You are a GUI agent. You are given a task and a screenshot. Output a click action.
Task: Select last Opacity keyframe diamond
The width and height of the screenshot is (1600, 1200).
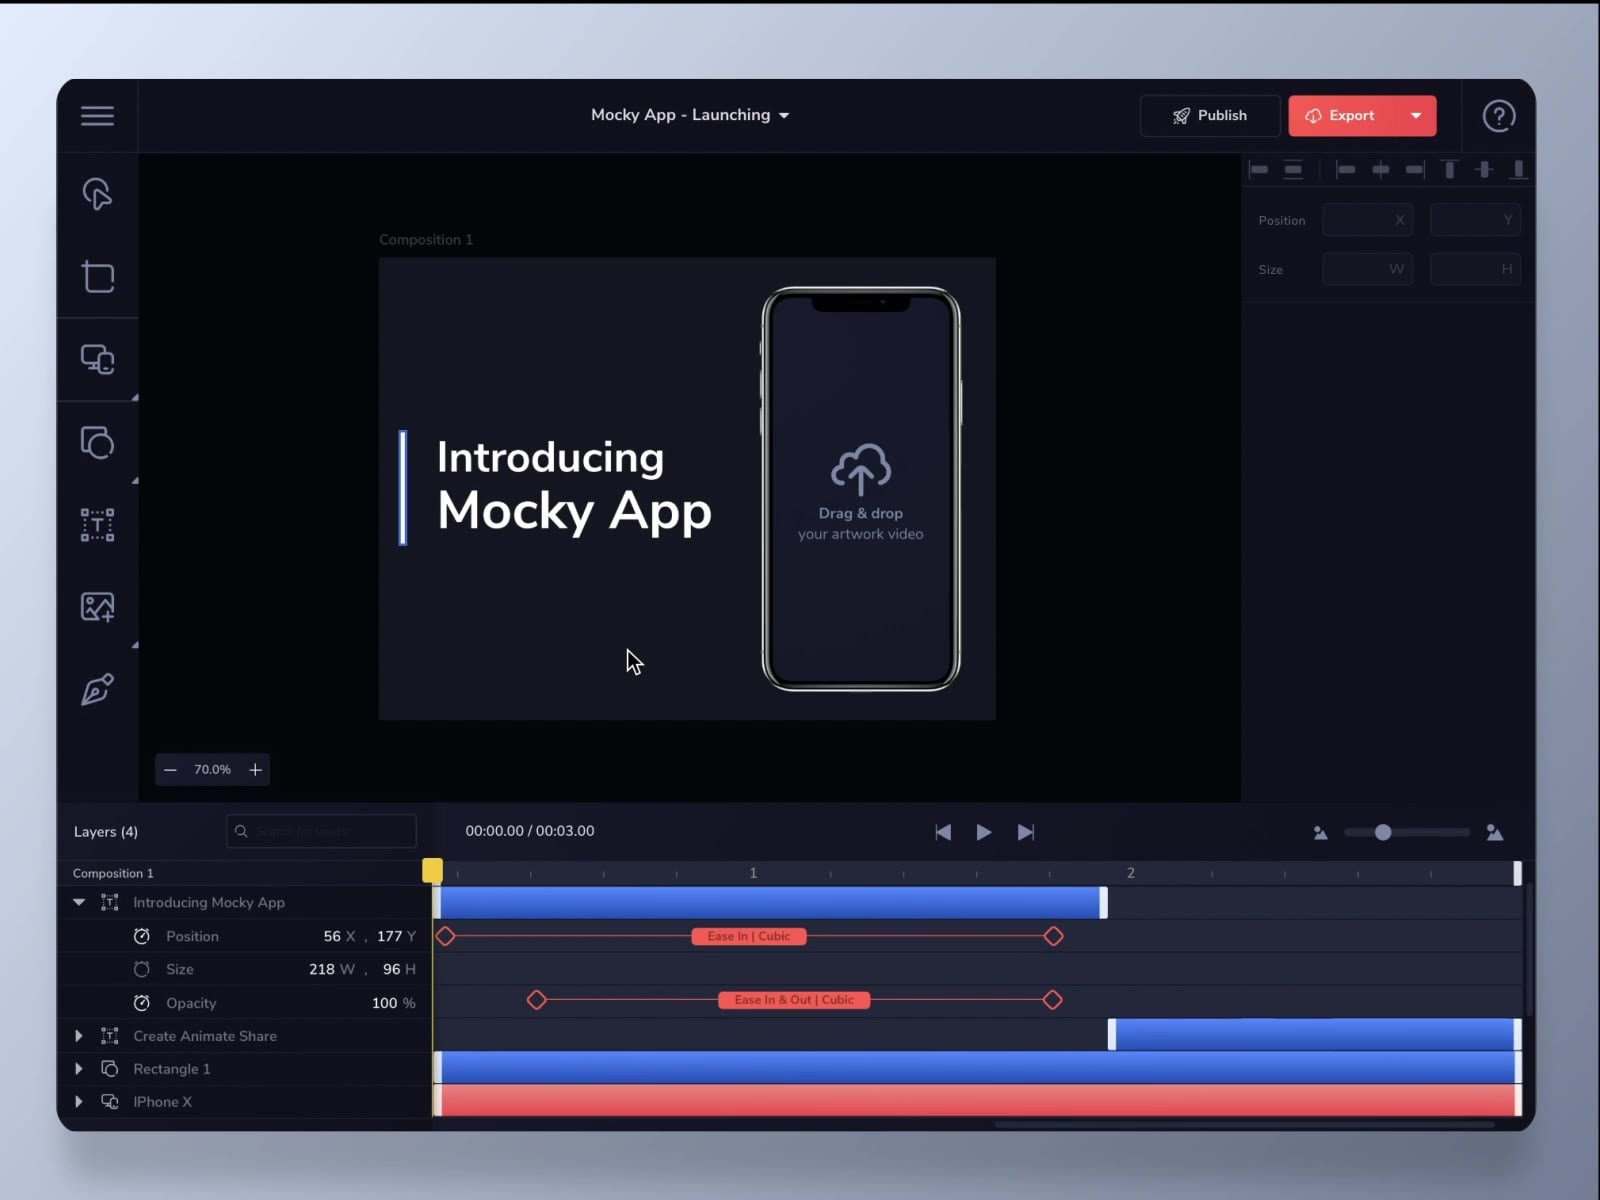pos(1052,1000)
